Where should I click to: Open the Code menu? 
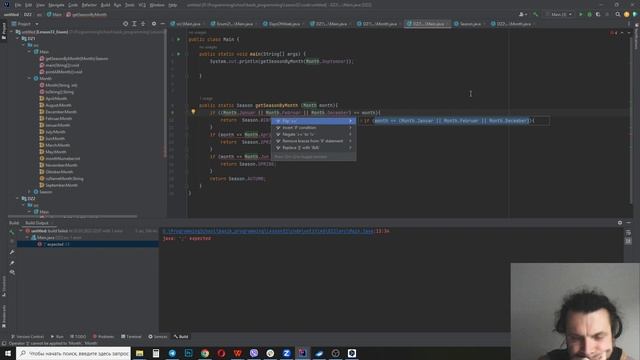[73, 5]
